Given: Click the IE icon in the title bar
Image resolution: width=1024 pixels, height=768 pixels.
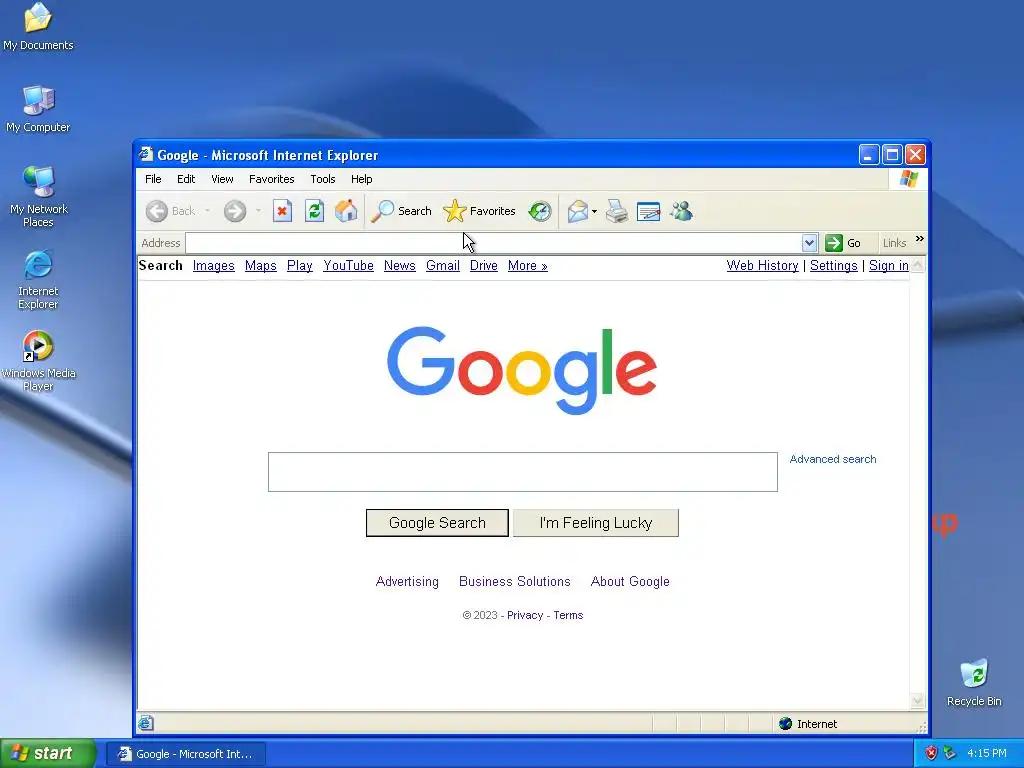Looking at the screenshot, I should pos(146,154).
